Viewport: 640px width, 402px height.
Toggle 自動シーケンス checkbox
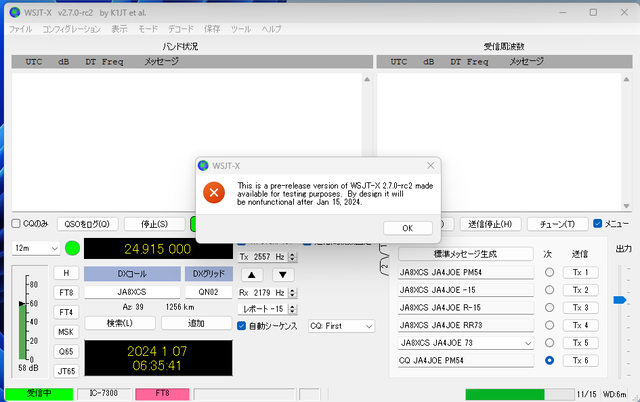tap(241, 326)
